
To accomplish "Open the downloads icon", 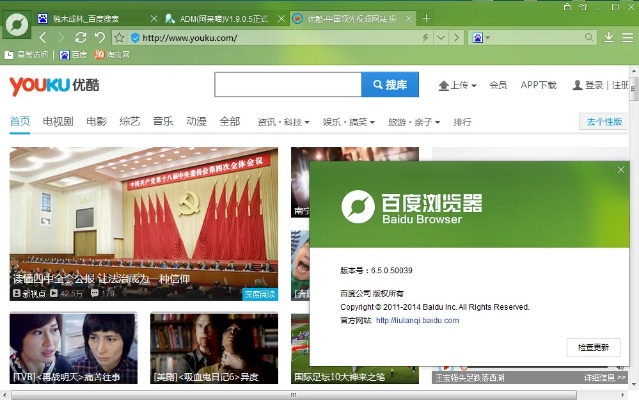I will (x=609, y=37).
